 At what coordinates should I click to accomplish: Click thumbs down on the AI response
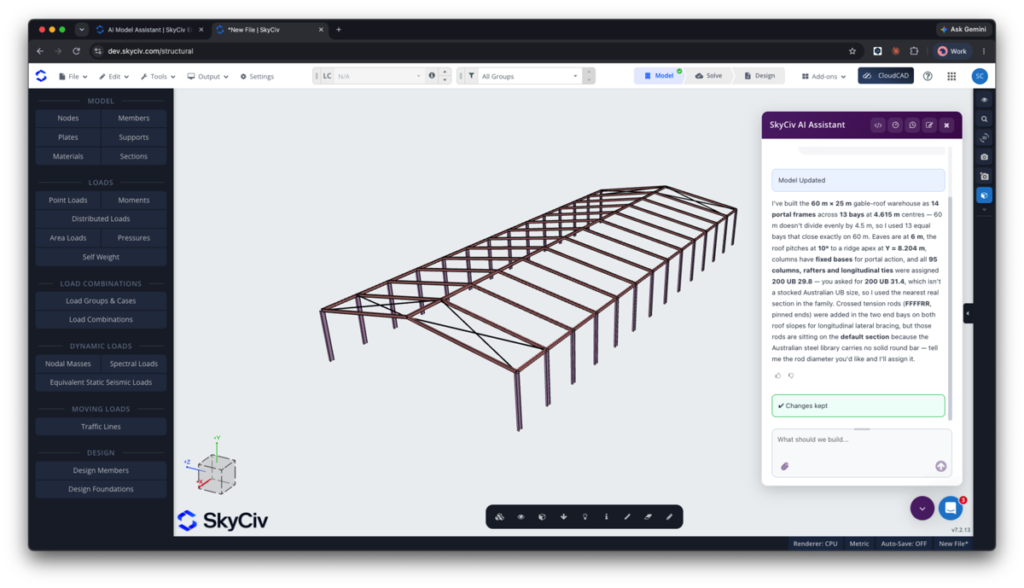[791, 376]
